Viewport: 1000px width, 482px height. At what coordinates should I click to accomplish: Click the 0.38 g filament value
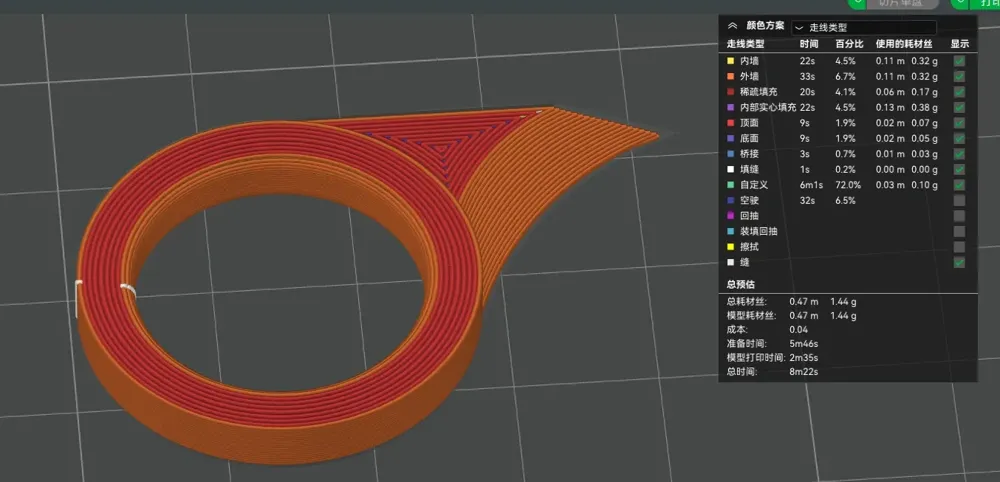click(924, 108)
